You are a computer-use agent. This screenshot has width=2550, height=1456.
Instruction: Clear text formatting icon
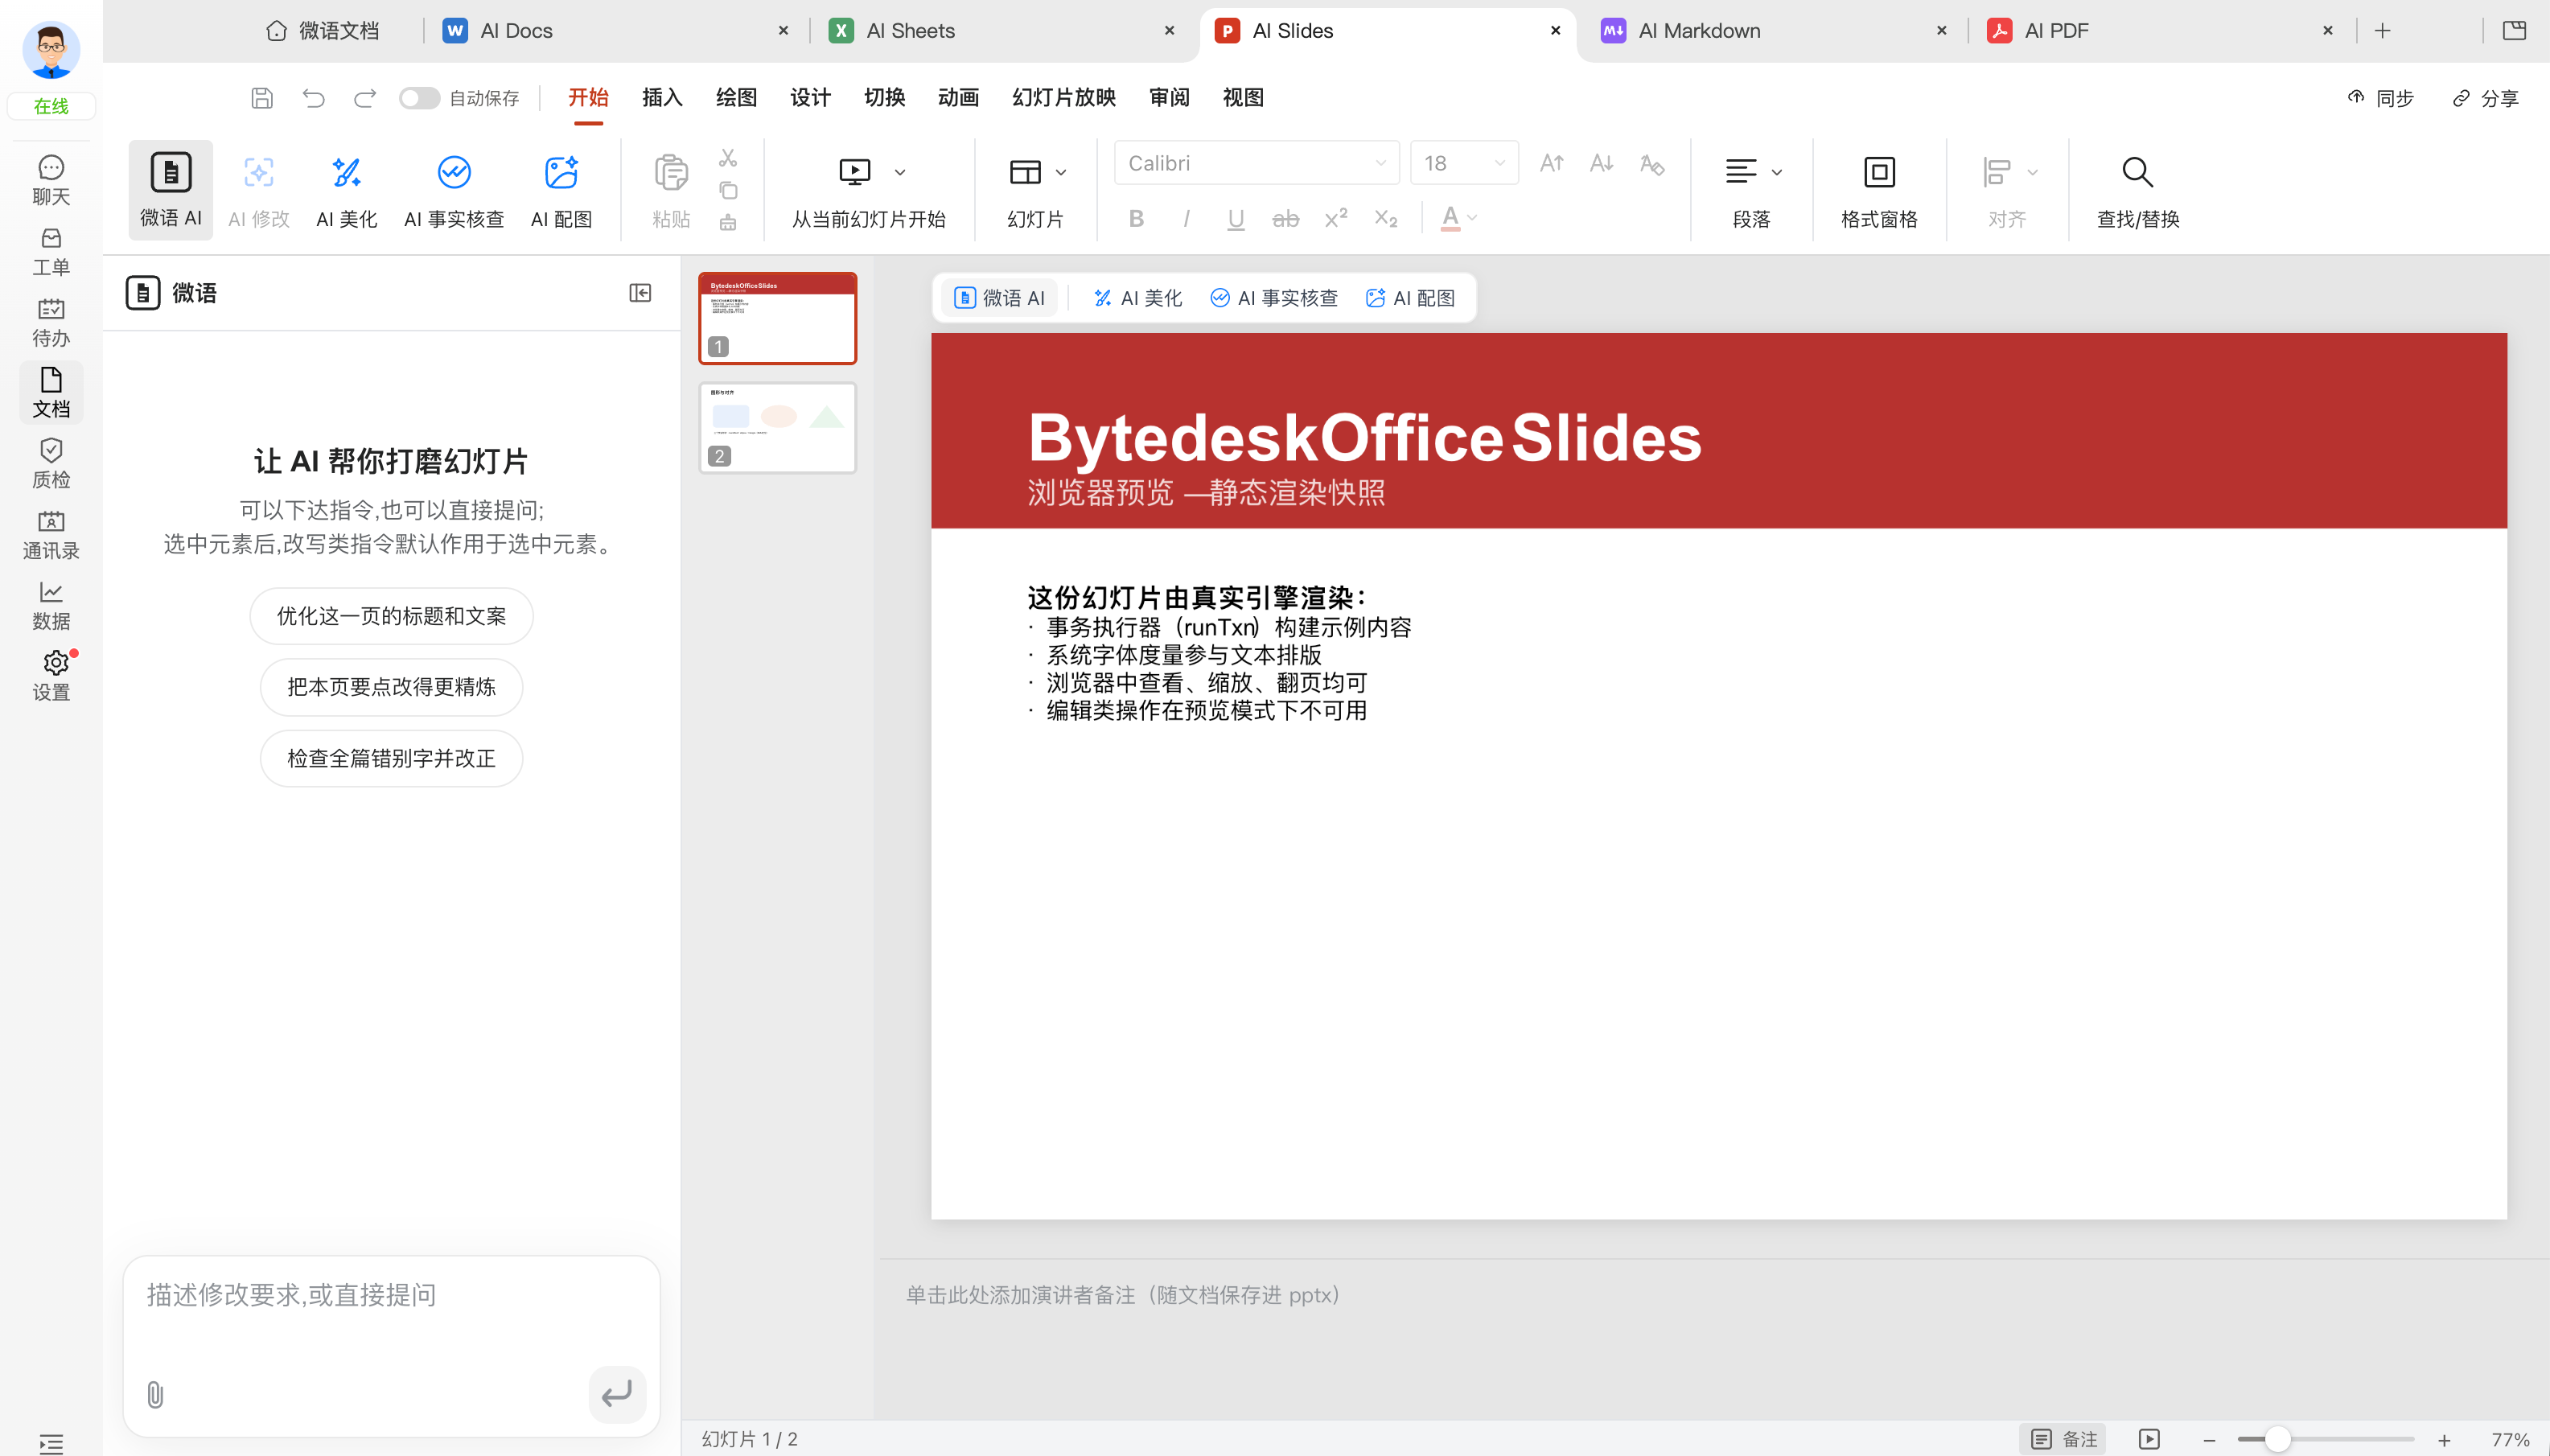pos(1652,163)
